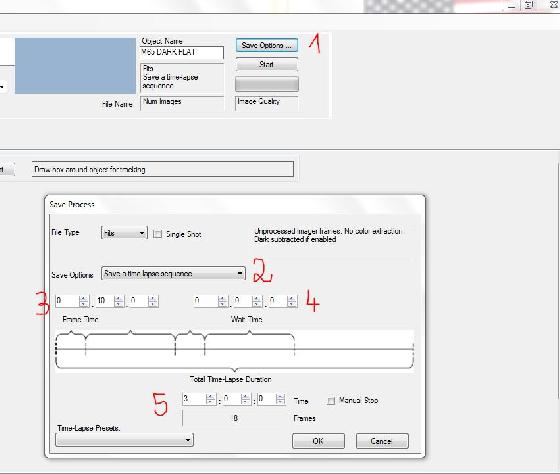
Task: Edit the Object Name text field
Action: pyautogui.click(x=182, y=52)
